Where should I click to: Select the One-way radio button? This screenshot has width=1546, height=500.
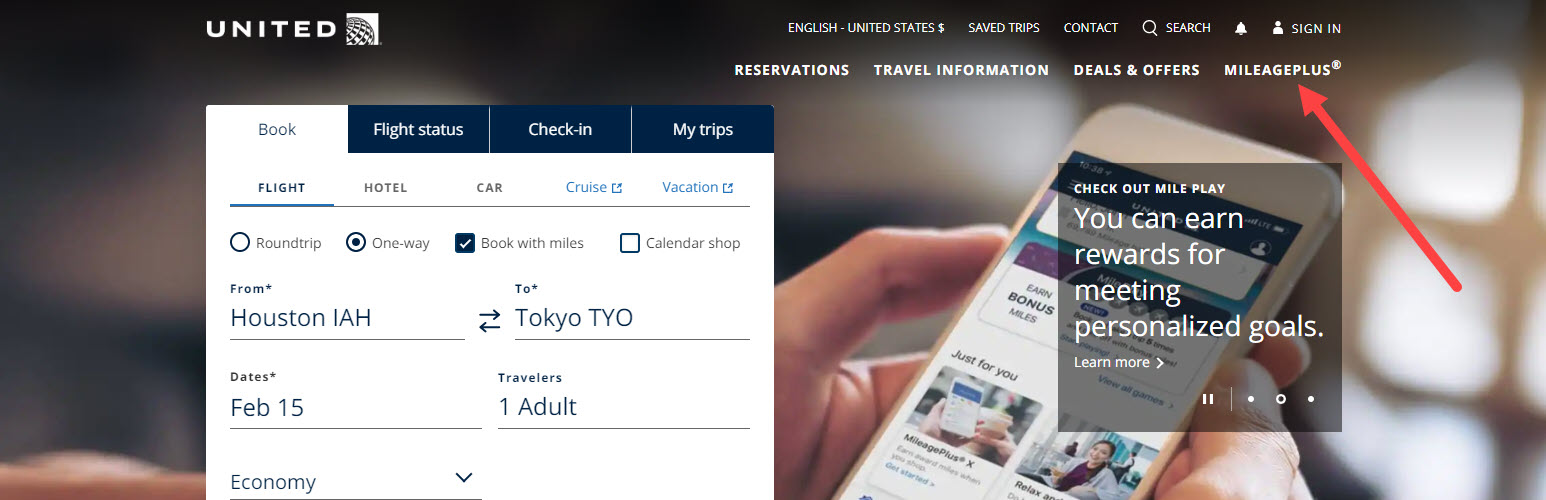356,242
